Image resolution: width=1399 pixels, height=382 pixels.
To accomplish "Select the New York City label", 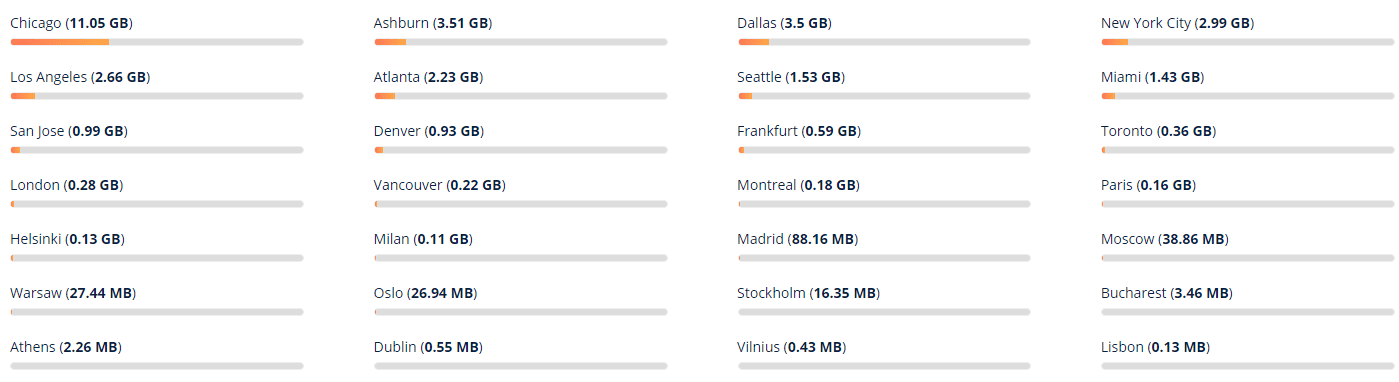I will pyautogui.click(x=1178, y=23).
